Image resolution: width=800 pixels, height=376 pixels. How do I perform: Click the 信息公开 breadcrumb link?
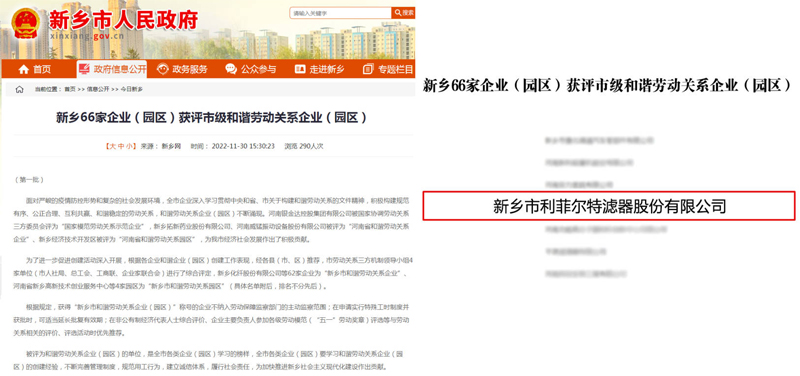coord(97,89)
